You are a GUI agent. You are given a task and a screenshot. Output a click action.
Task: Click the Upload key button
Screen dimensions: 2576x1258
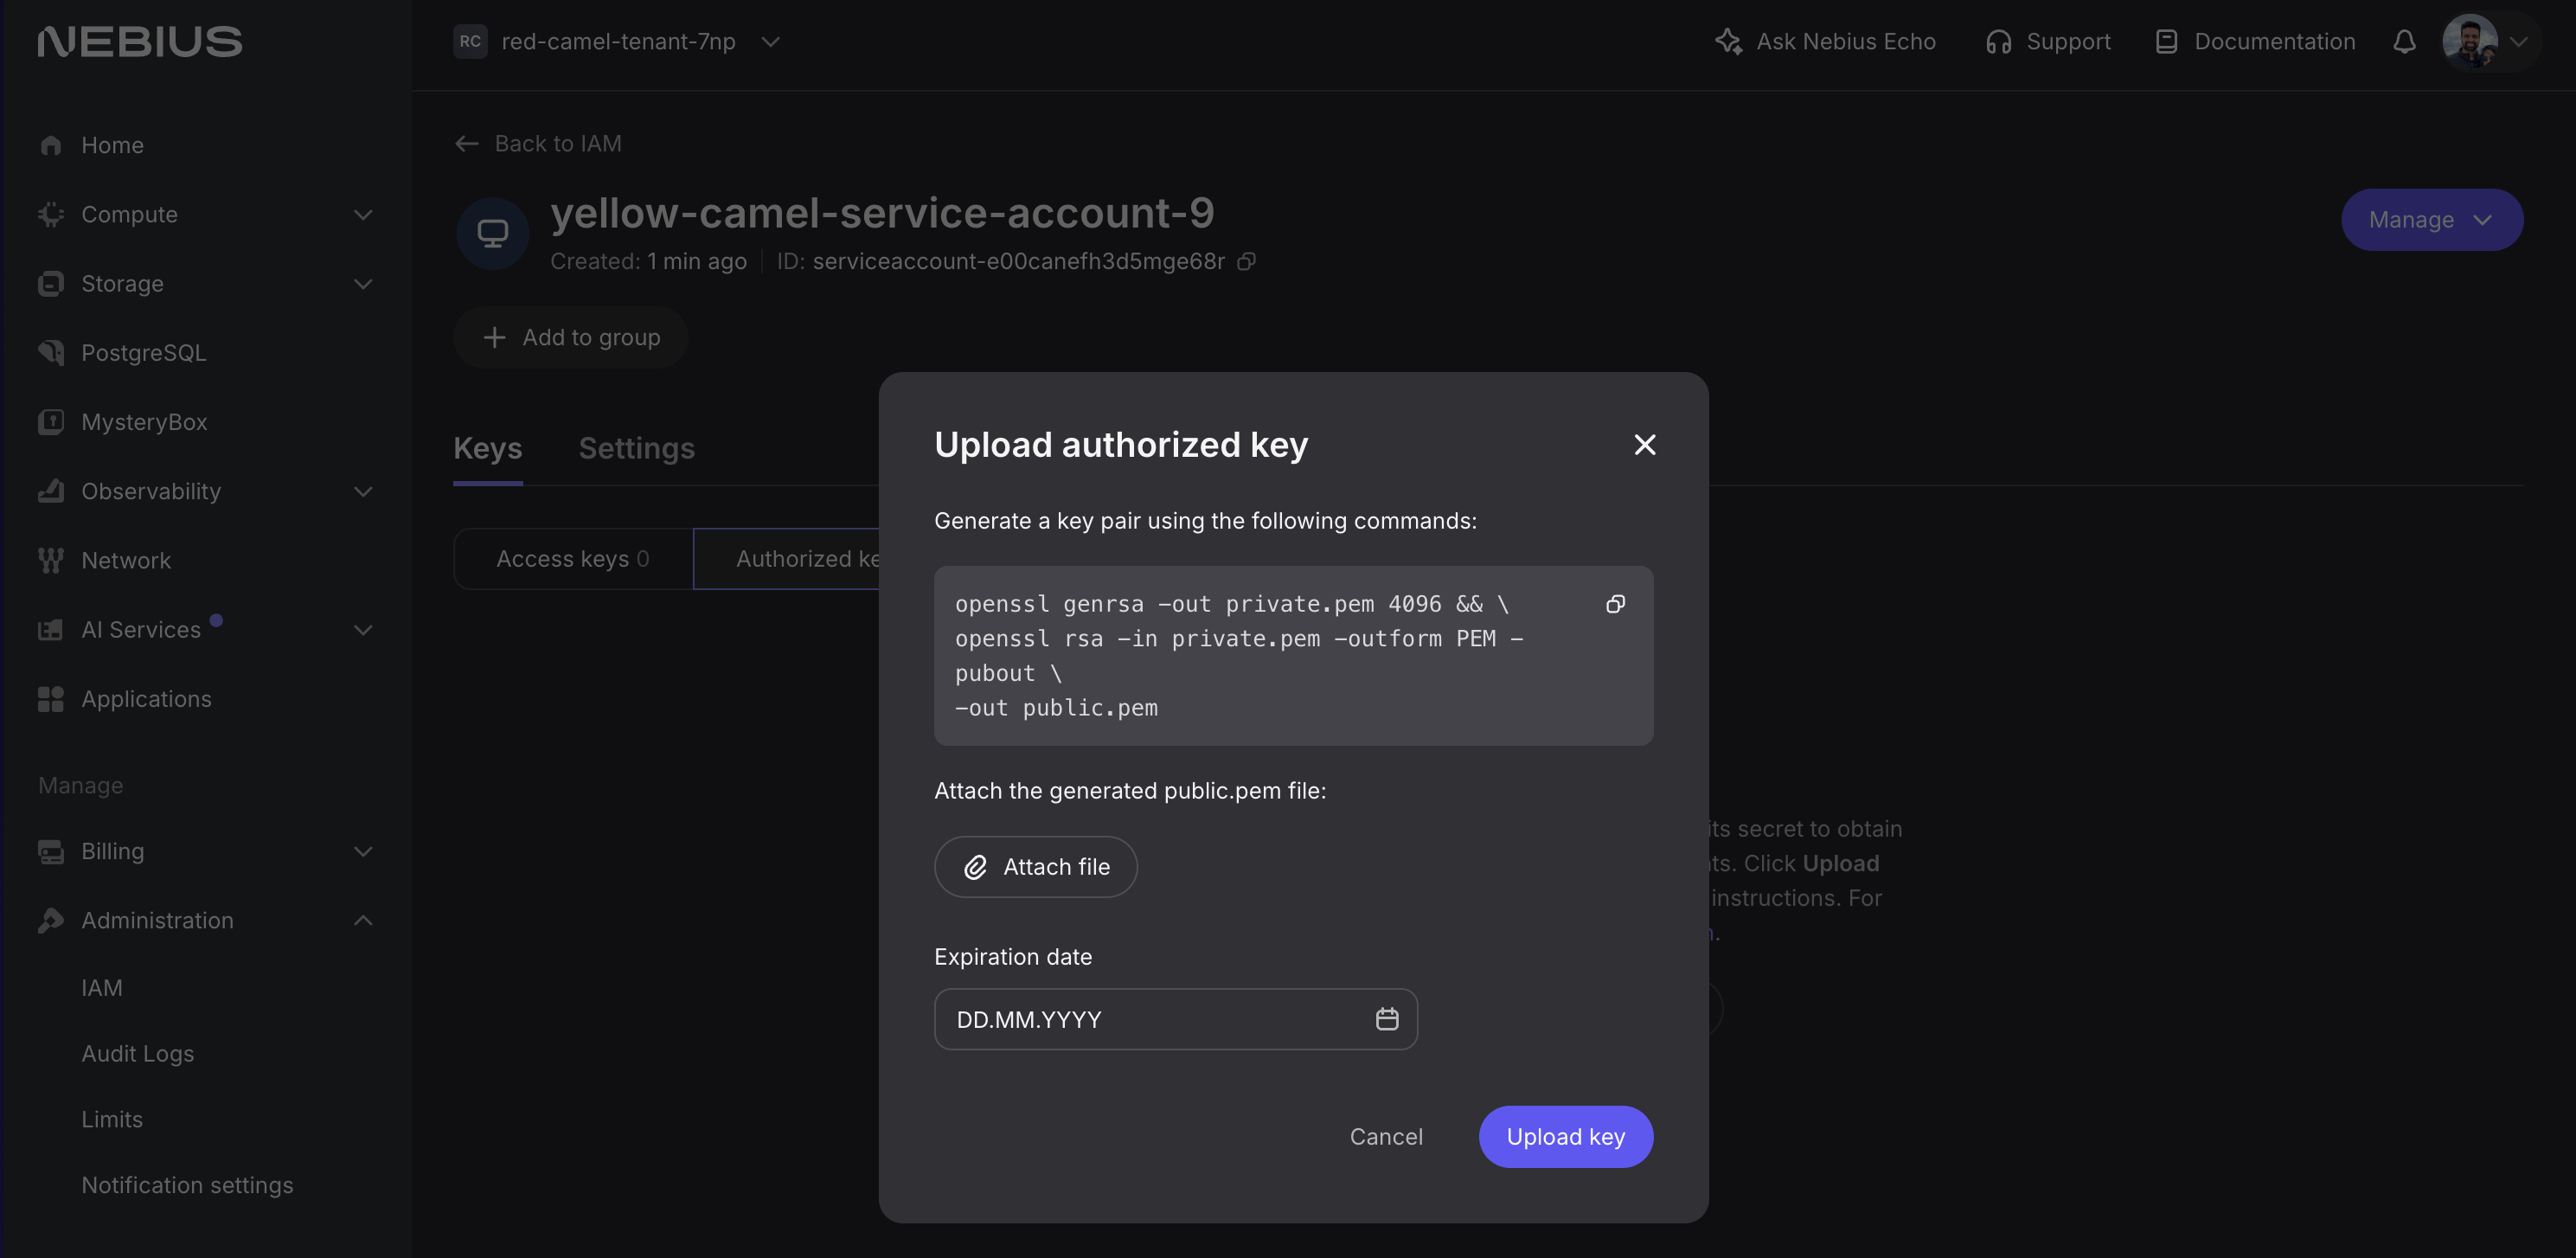1565,1136
